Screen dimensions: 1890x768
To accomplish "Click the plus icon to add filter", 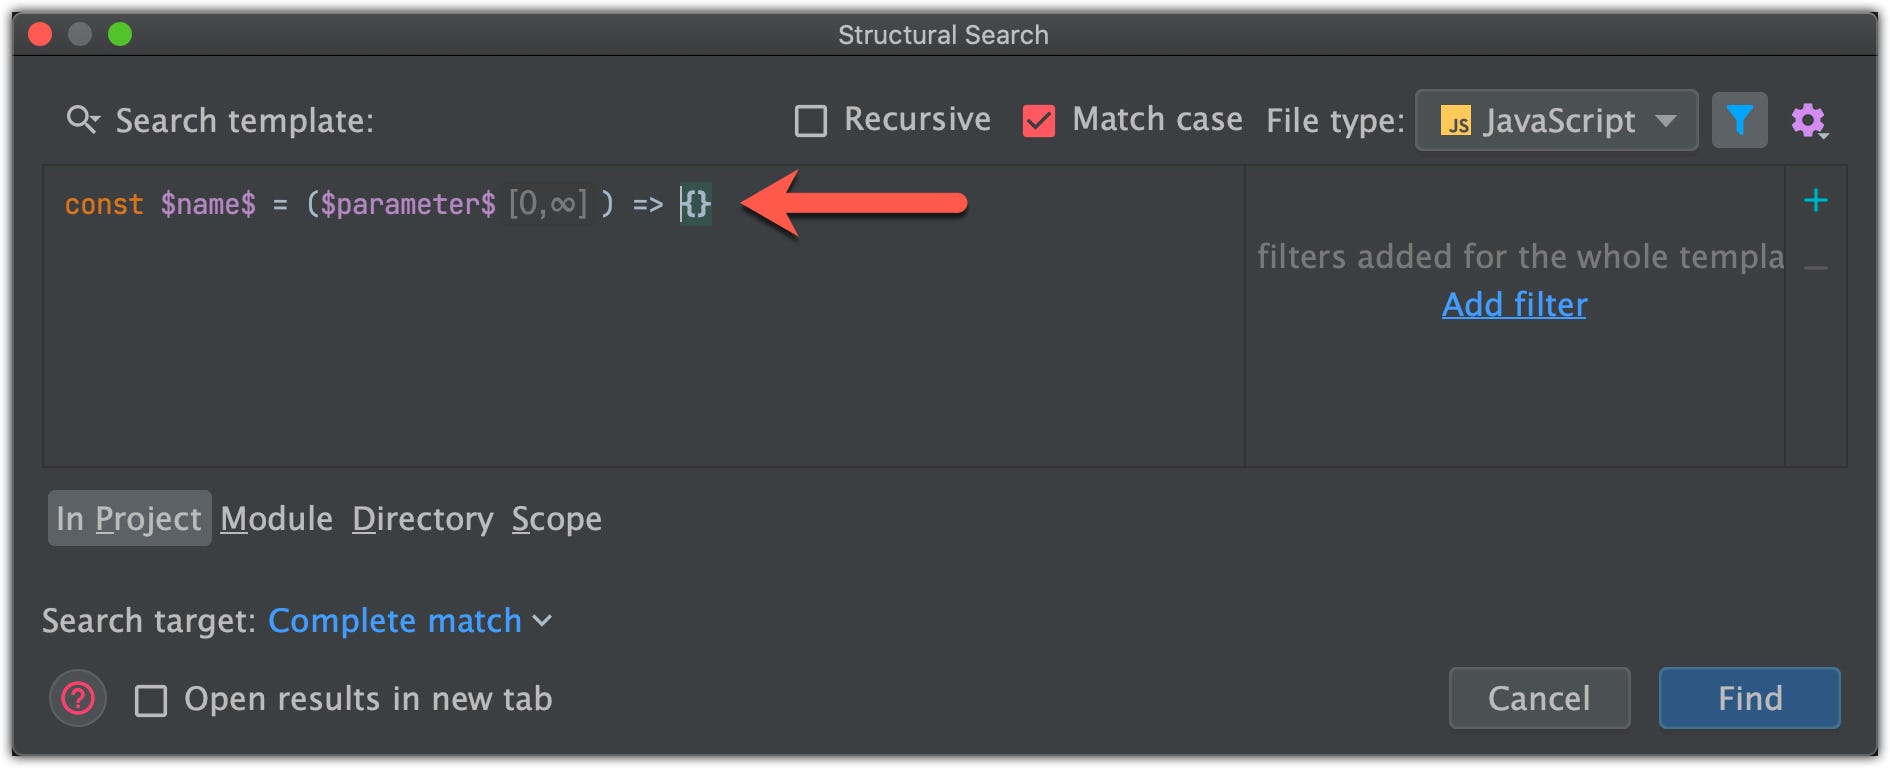I will tap(1816, 201).
